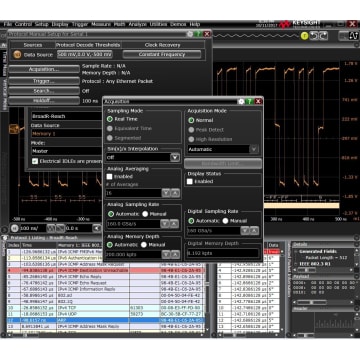Click the horizontal scale round icon beside 100 ns/
The width and height of the screenshot is (360, 360).
point(15,228)
